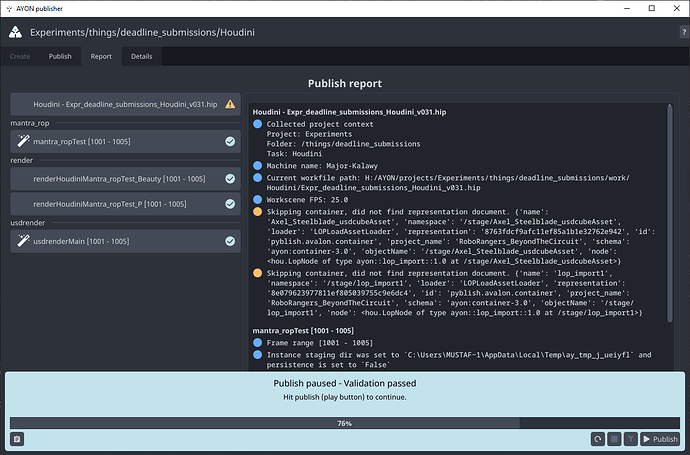The image size is (690, 455).
Task: Click wand icon on mantra_ropTest row
Action: (x=23, y=141)
